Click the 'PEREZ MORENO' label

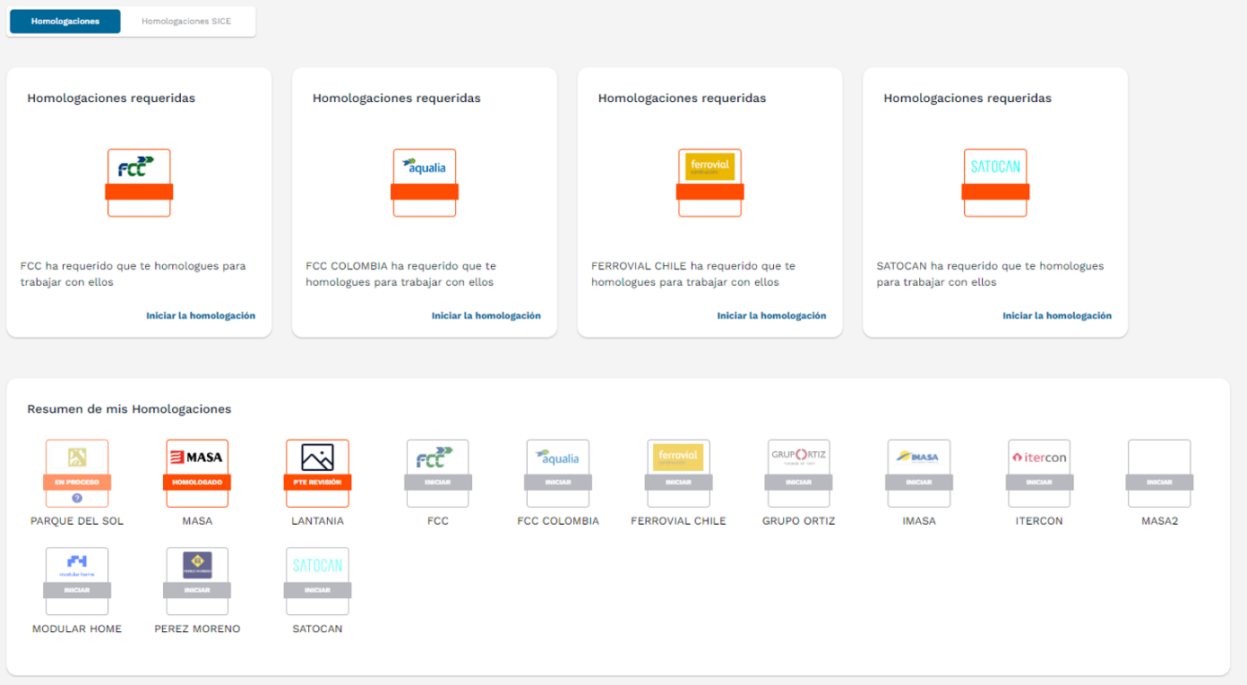pos(197,629)
